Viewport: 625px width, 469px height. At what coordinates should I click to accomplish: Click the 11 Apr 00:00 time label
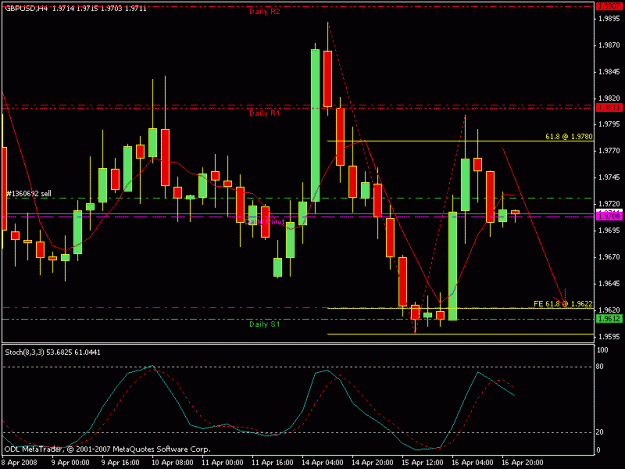[x=222, y=463]
